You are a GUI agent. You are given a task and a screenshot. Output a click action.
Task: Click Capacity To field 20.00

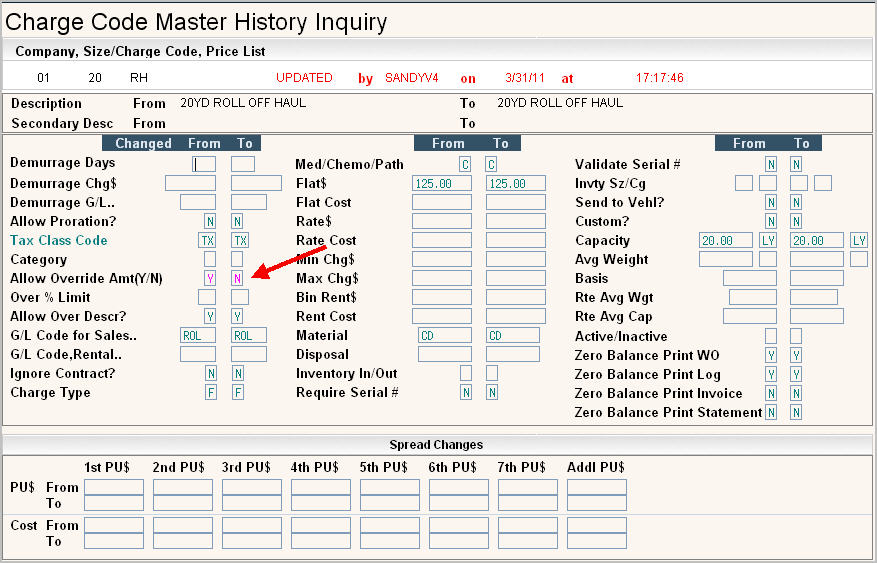pyautogui.click(x=817, y=240)
